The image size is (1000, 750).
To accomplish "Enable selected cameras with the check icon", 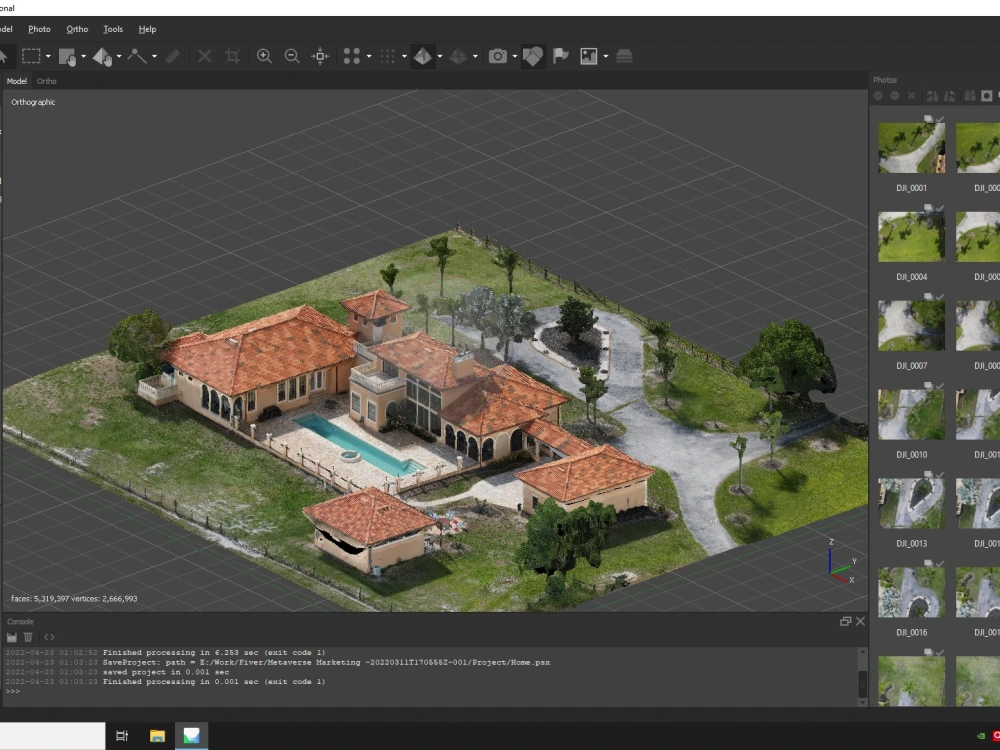I will coord(878,95).
